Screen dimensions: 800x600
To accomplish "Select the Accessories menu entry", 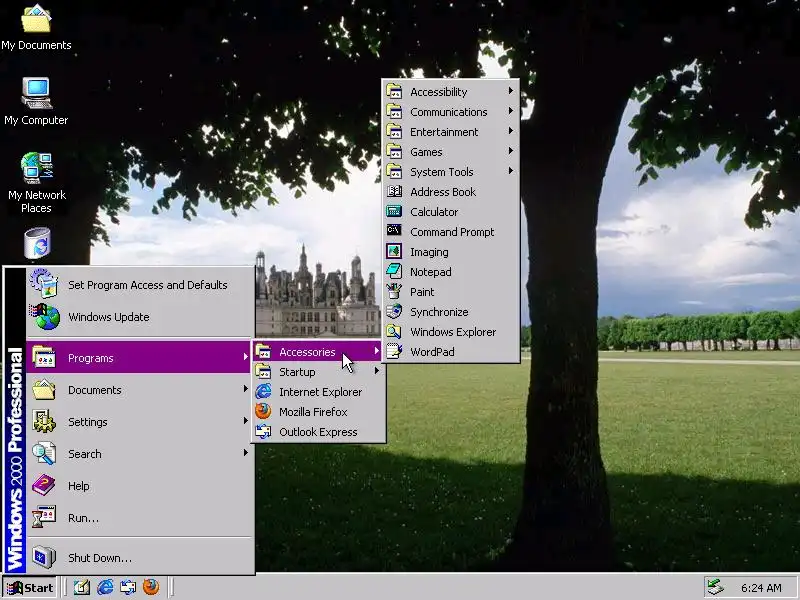I will 317,352.
